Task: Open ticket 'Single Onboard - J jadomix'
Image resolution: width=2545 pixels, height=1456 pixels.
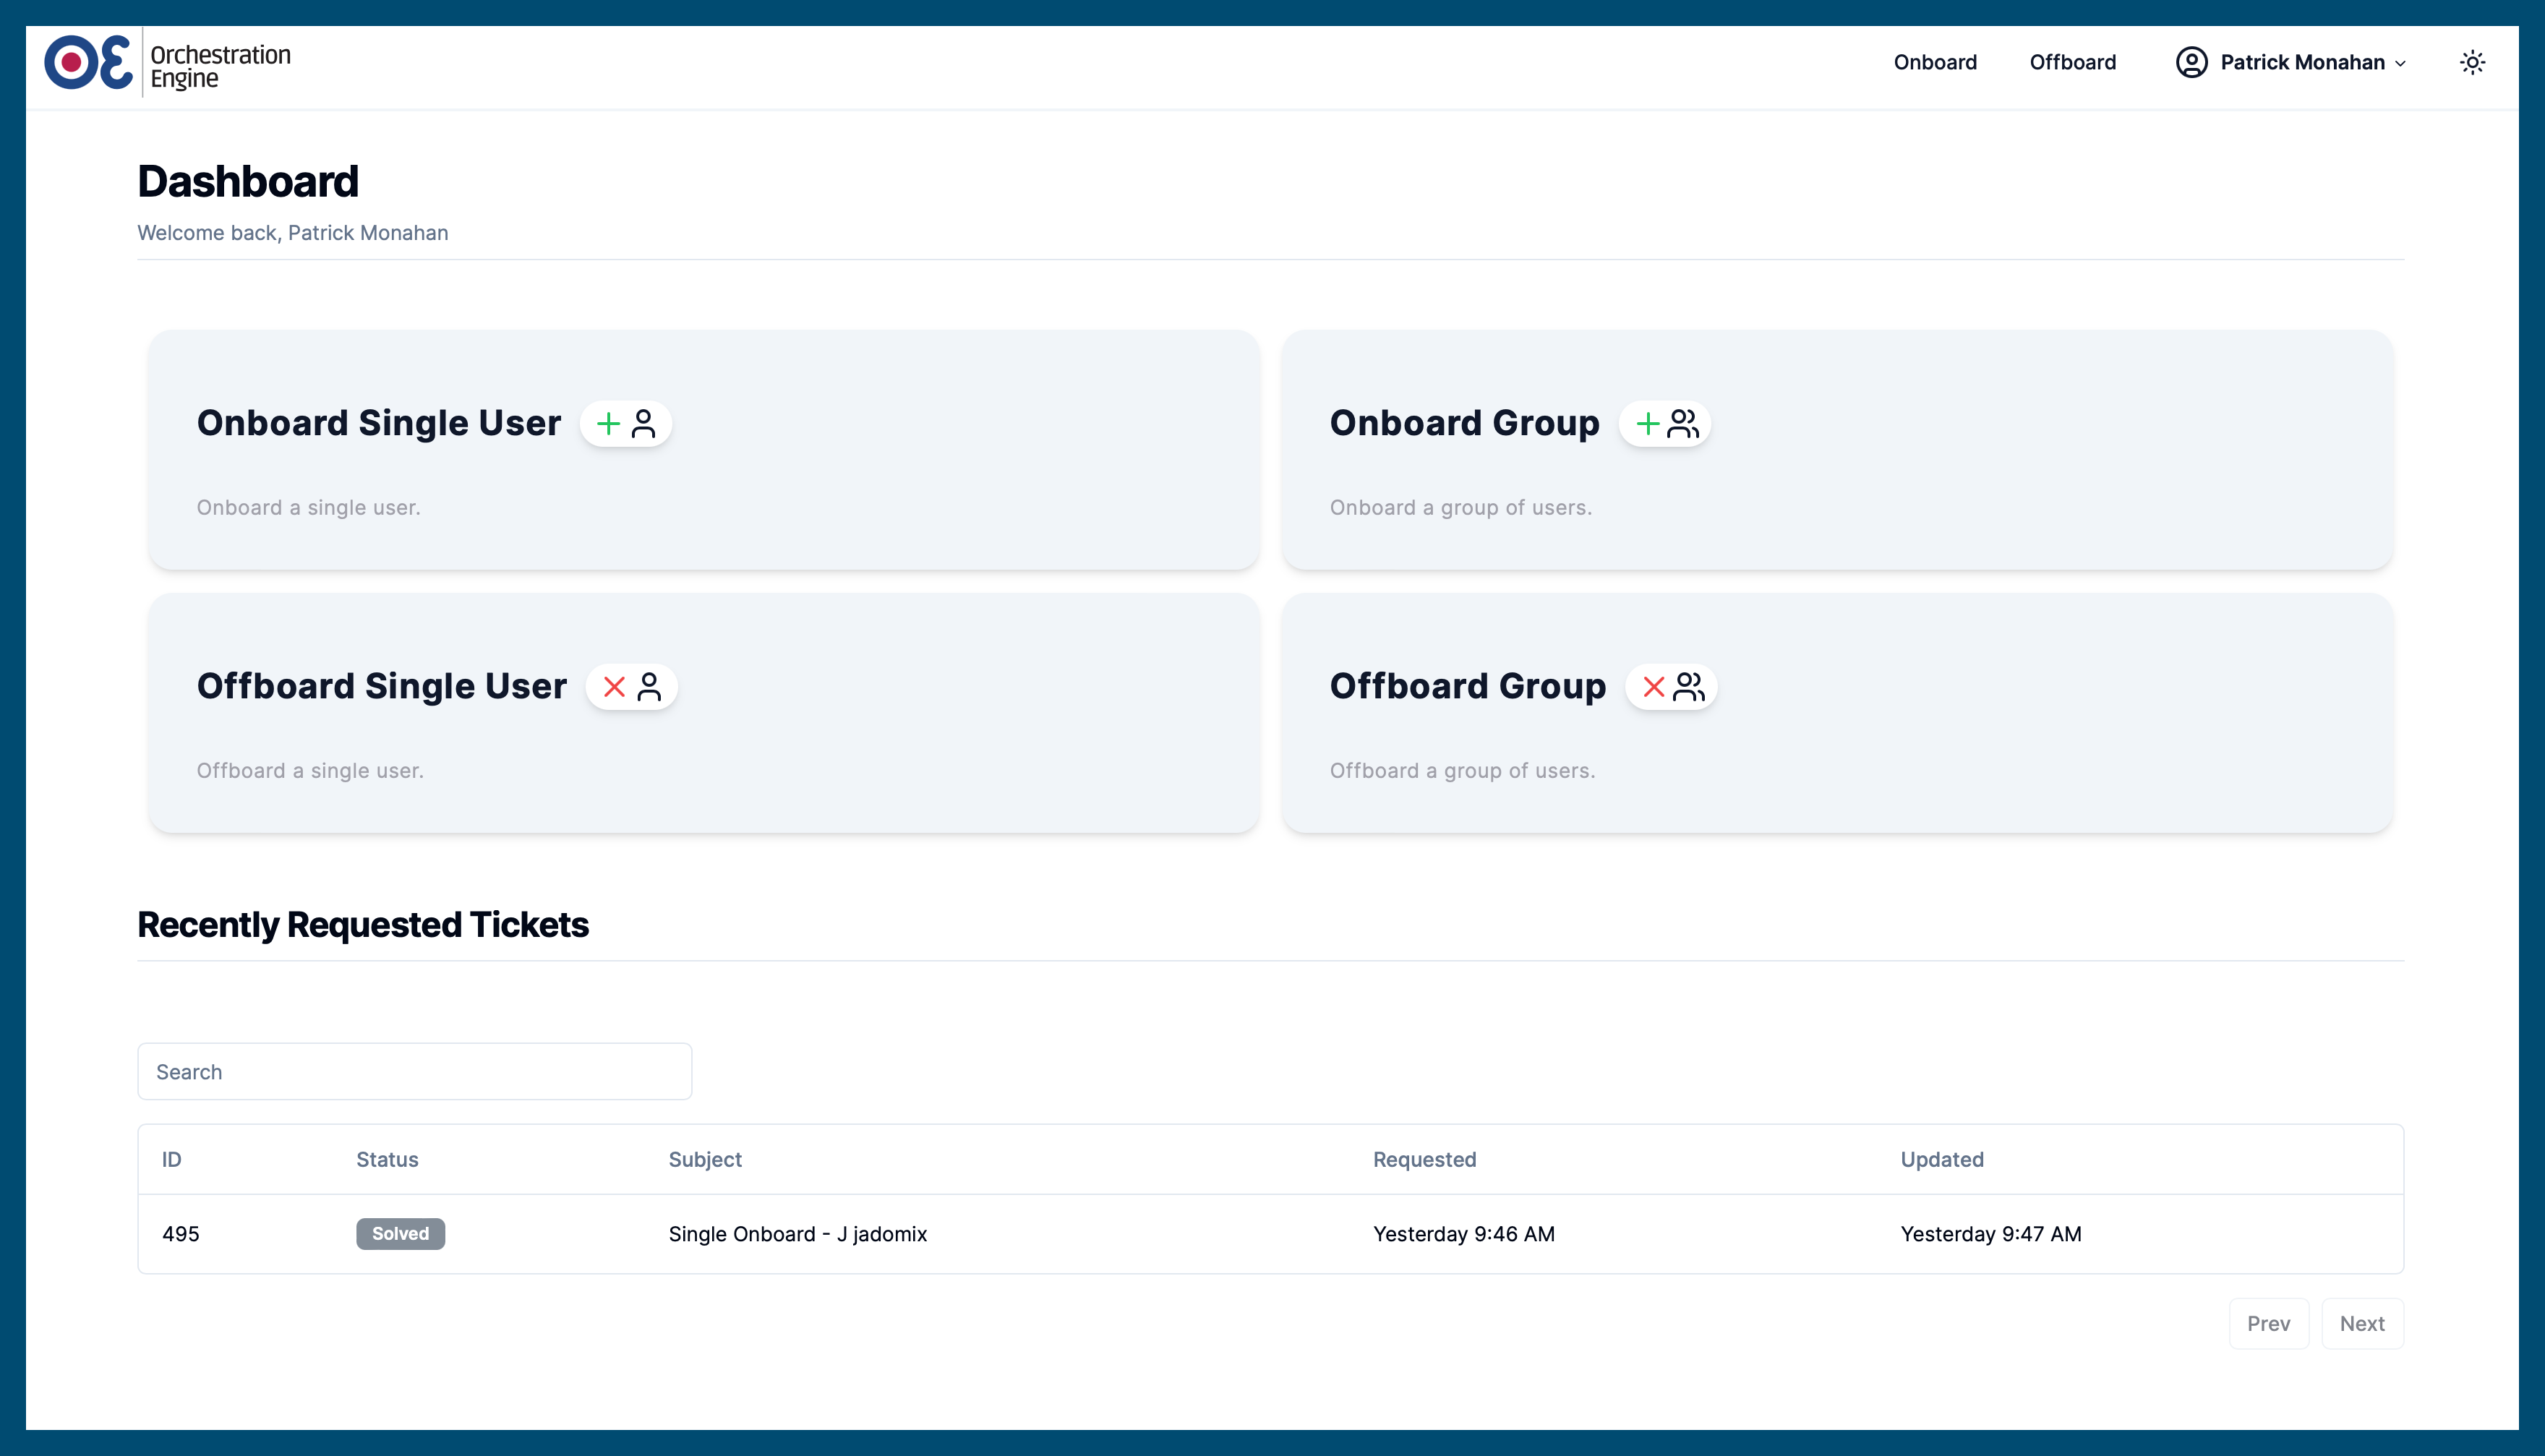Action: pyautogui.click(x=798, y=1233)
